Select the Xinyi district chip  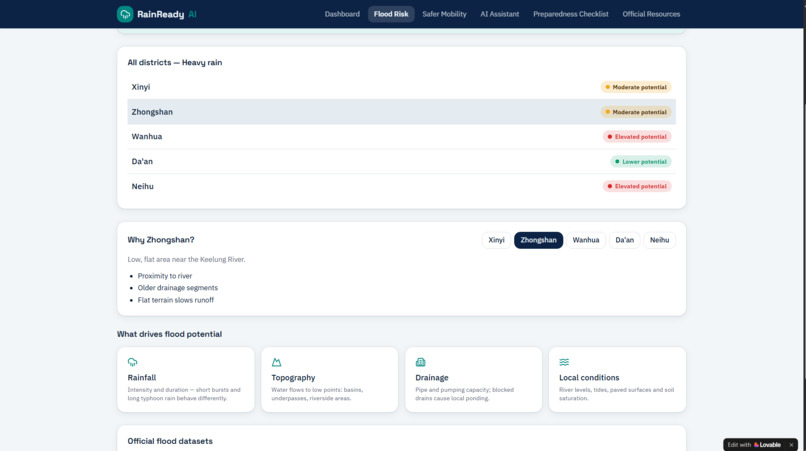(496, 240)
